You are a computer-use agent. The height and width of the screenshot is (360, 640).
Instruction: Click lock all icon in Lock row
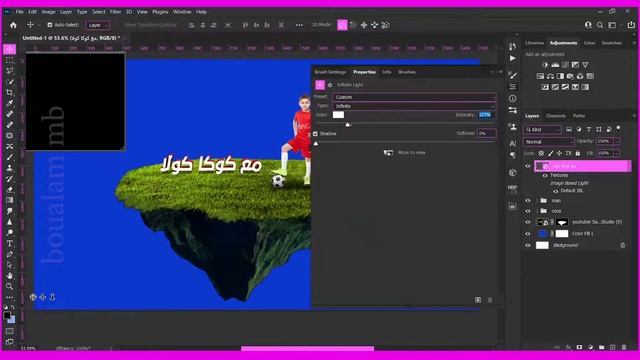coord(578,153)
